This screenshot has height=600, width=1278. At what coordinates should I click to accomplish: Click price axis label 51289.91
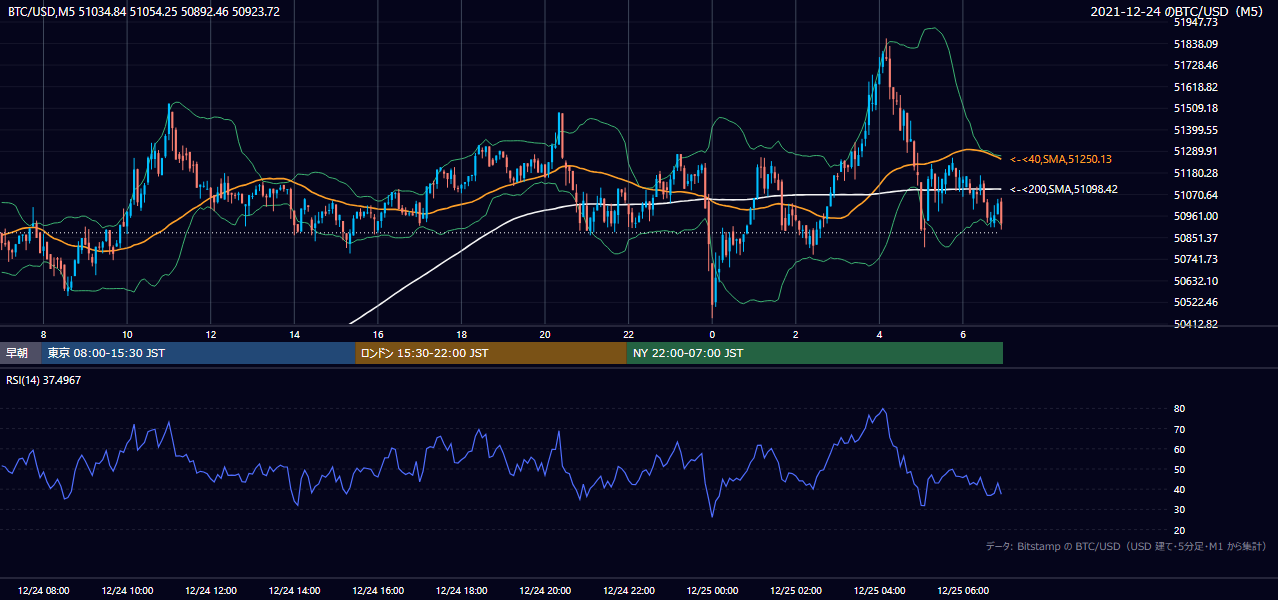[x=1196, y=151]
